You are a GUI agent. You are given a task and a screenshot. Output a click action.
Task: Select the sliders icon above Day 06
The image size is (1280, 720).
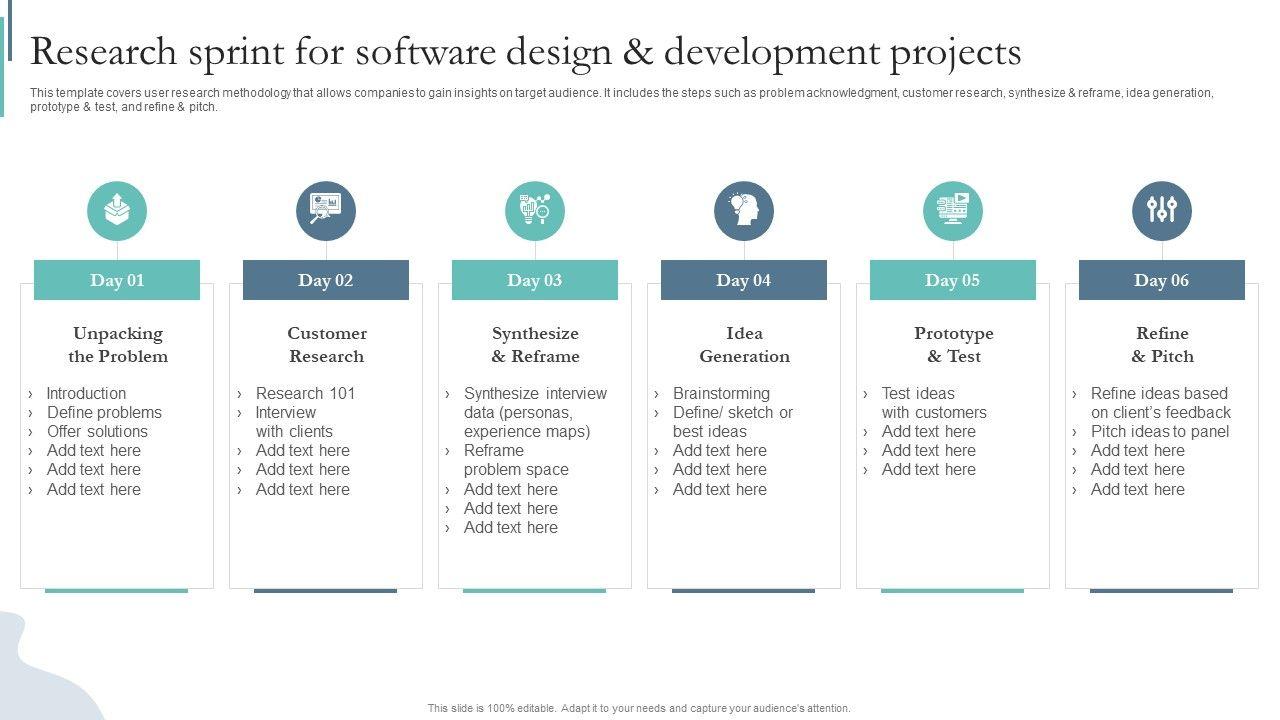pyautogui.click(x=1162, y=211)
